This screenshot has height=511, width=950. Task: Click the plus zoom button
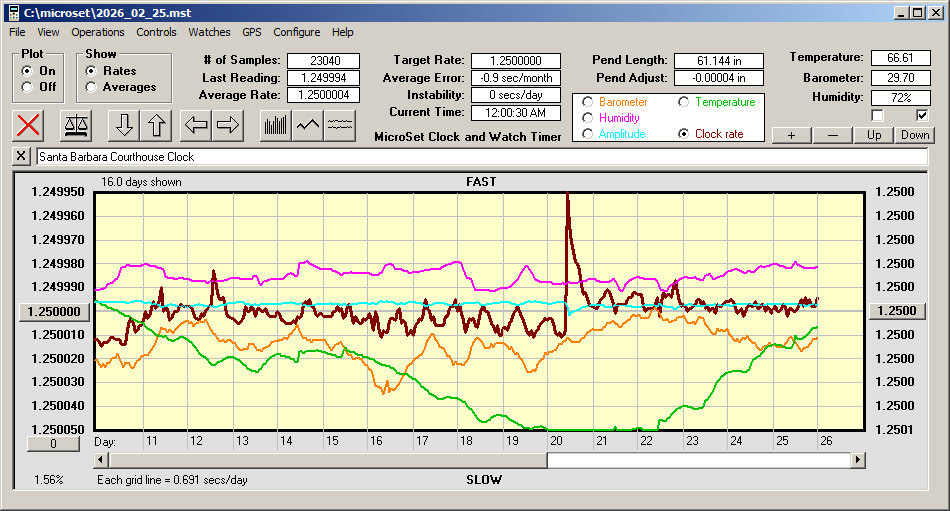[x=791, y=135]
